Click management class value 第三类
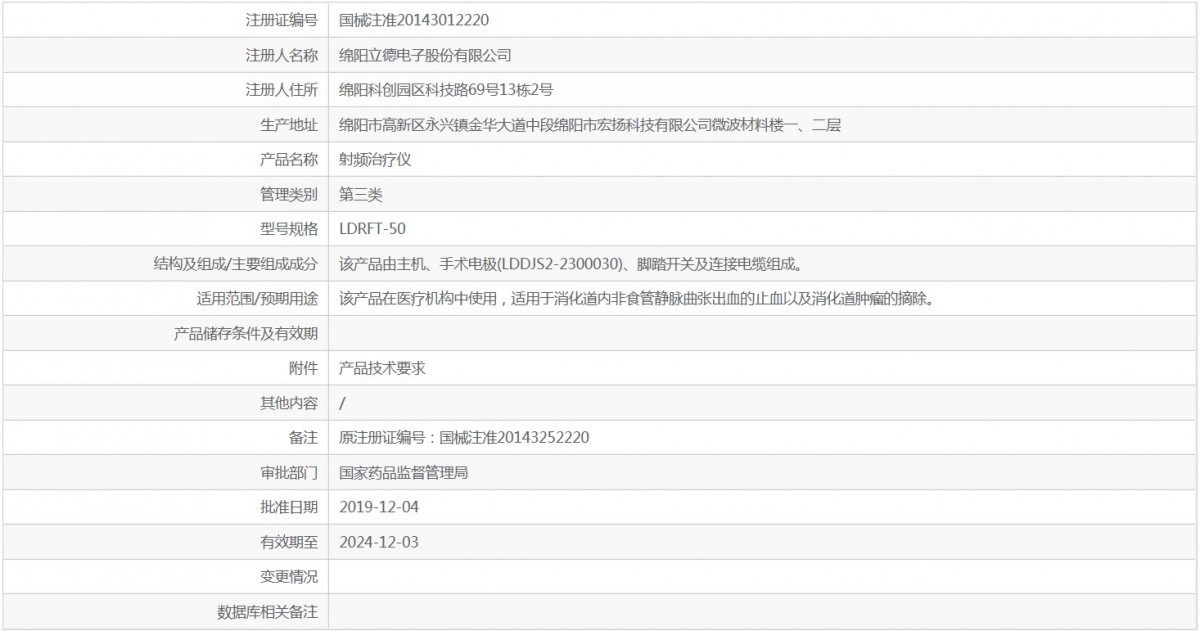The image size is (1200, 631). pyautogui.click(x=361, y=194)
